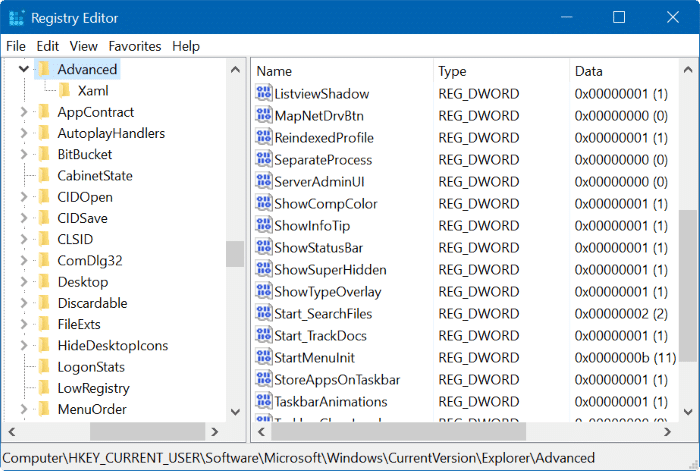The width and height of the screenshot is (700, 471).
Task: Click the ServerAdminUI DWORD value icon
Action: [264, 181]
